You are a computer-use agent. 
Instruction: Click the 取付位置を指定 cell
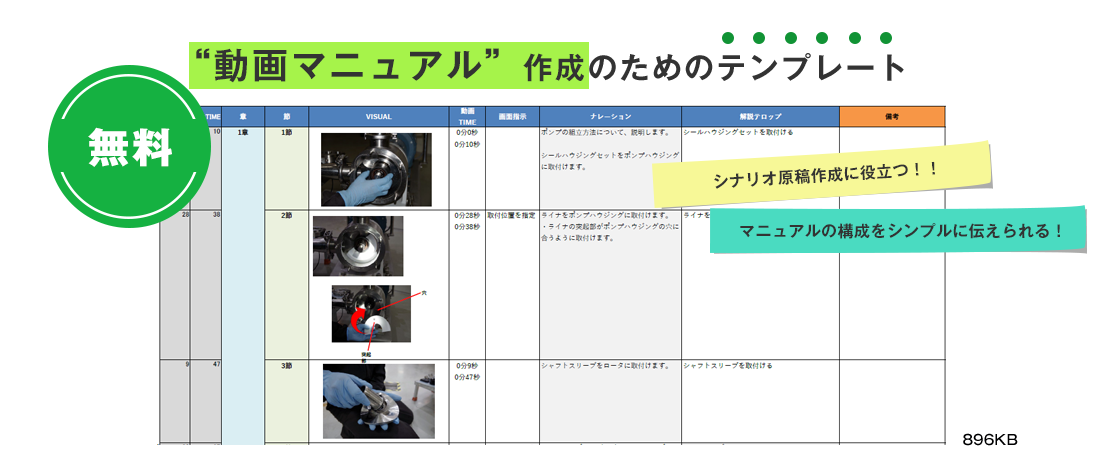512,215
